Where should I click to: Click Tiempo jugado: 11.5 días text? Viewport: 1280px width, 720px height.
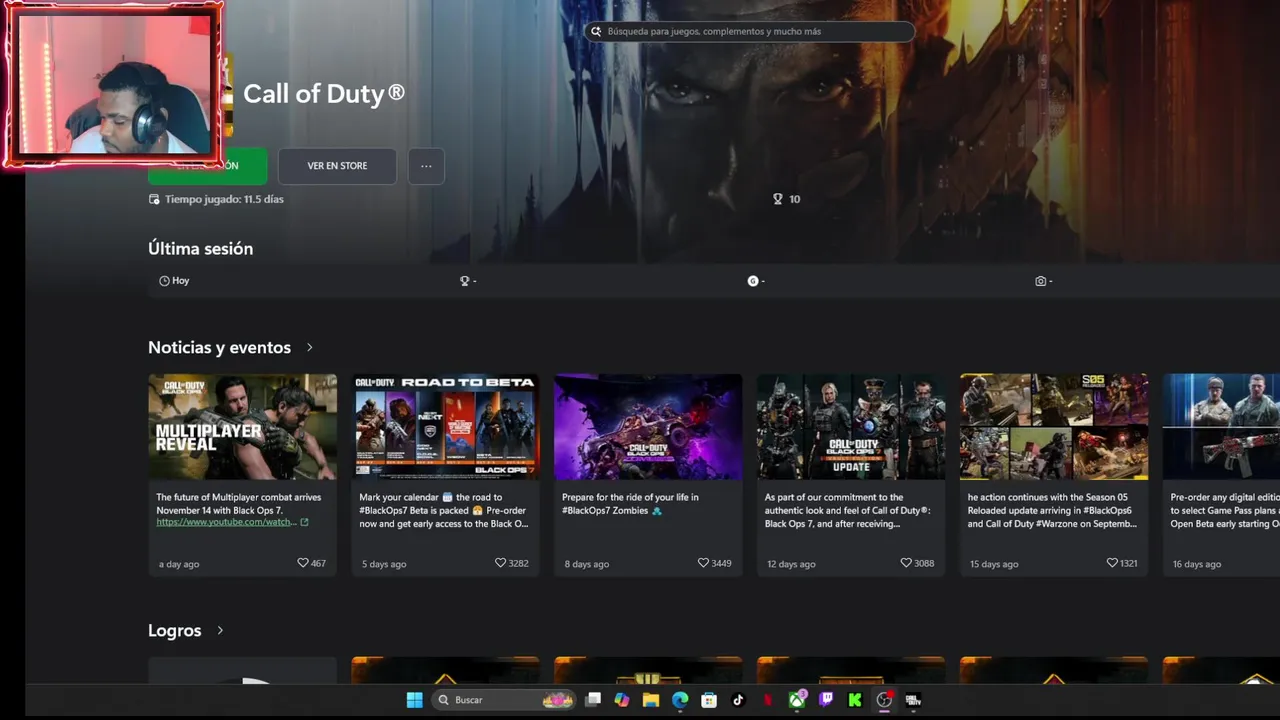click(x=224, y=199)
